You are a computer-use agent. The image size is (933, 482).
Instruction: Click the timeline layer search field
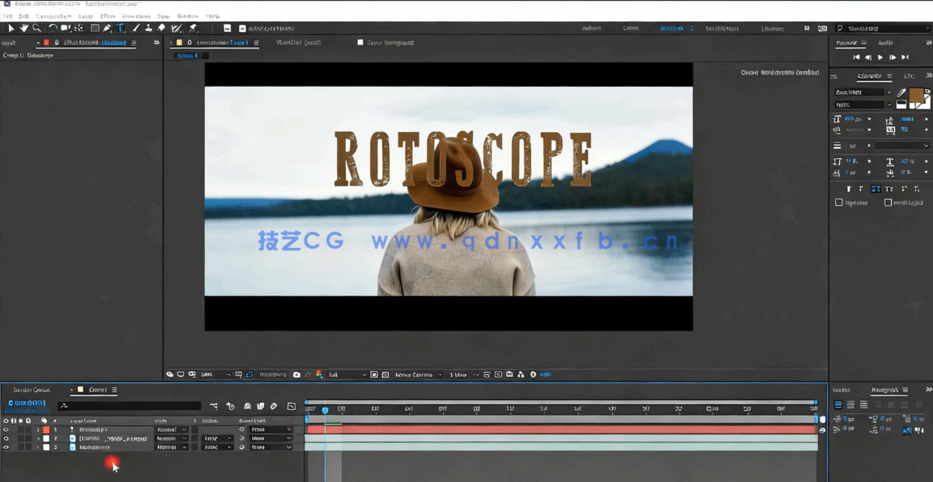[130, 406]
